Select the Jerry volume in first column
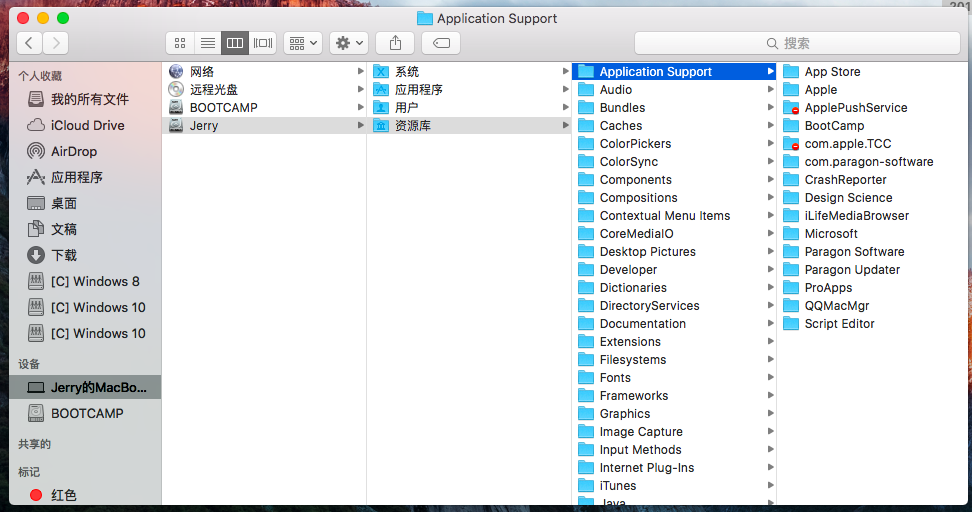 [204, 126]
